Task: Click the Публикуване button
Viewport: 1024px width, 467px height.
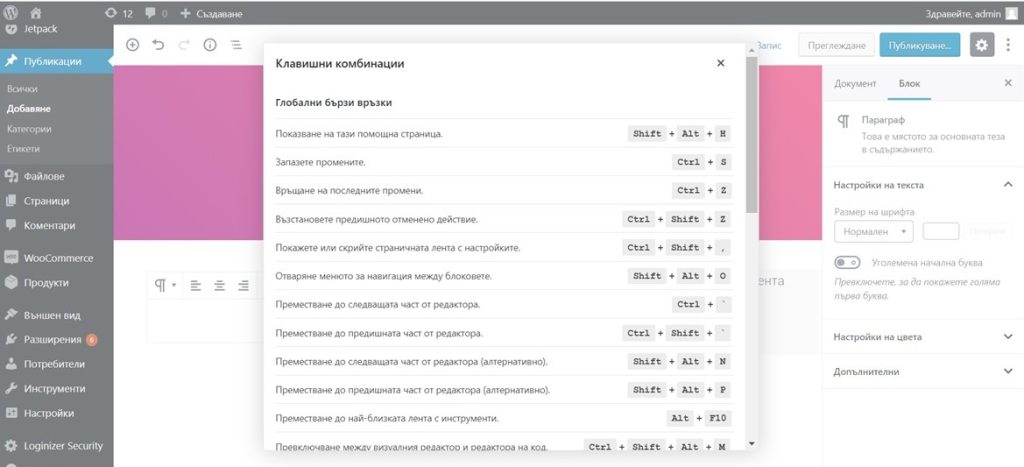Action: click(x=920, y=45)
